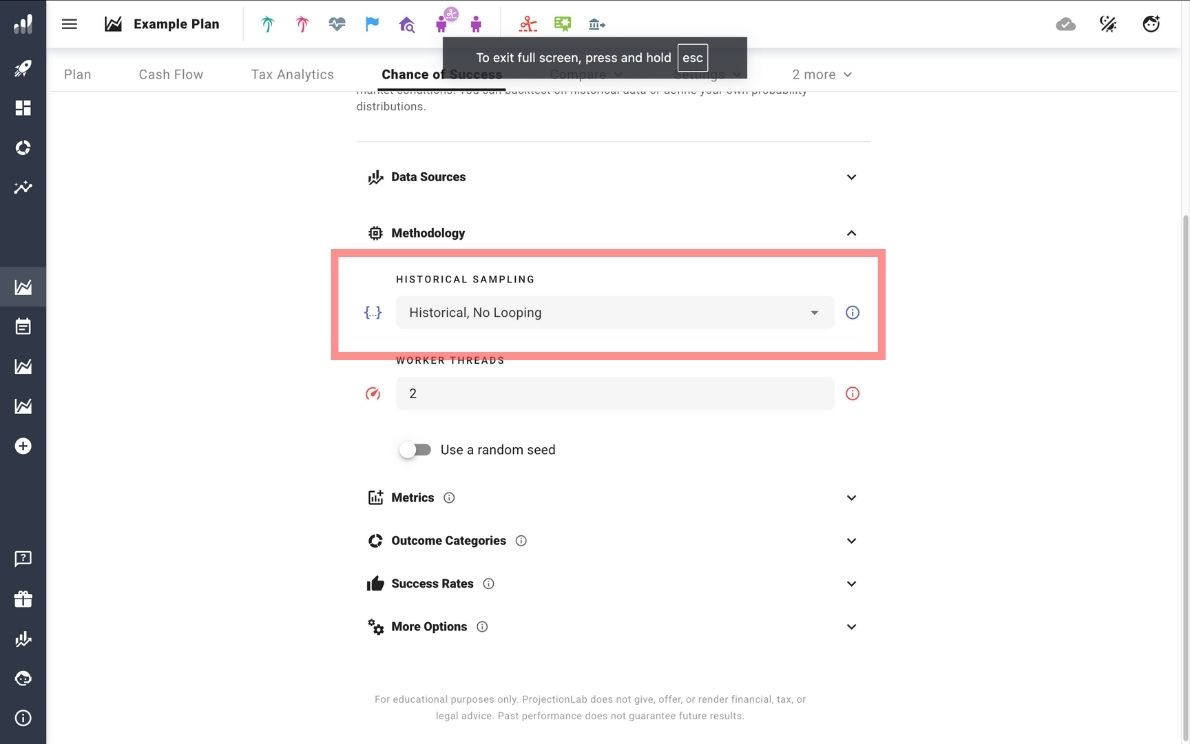Click the Example Plan title
The height and width of the screenshot is (744, 1190).
click(176, 24)
